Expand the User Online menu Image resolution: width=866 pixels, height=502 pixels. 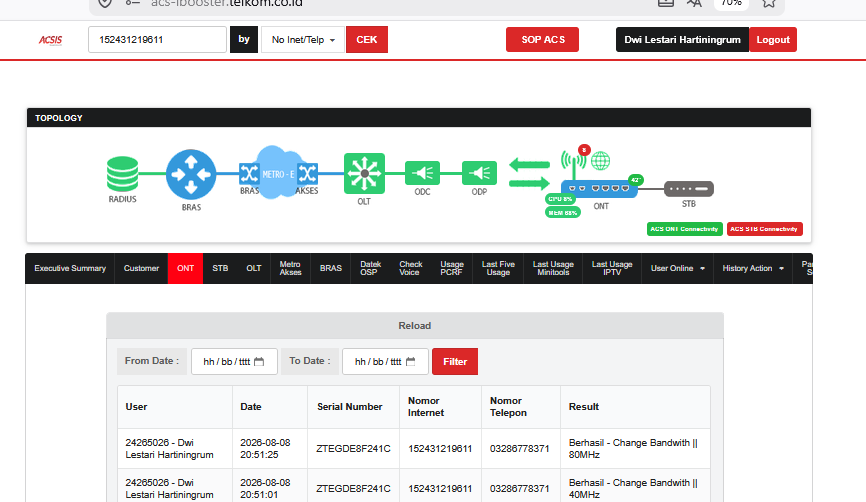677,268
